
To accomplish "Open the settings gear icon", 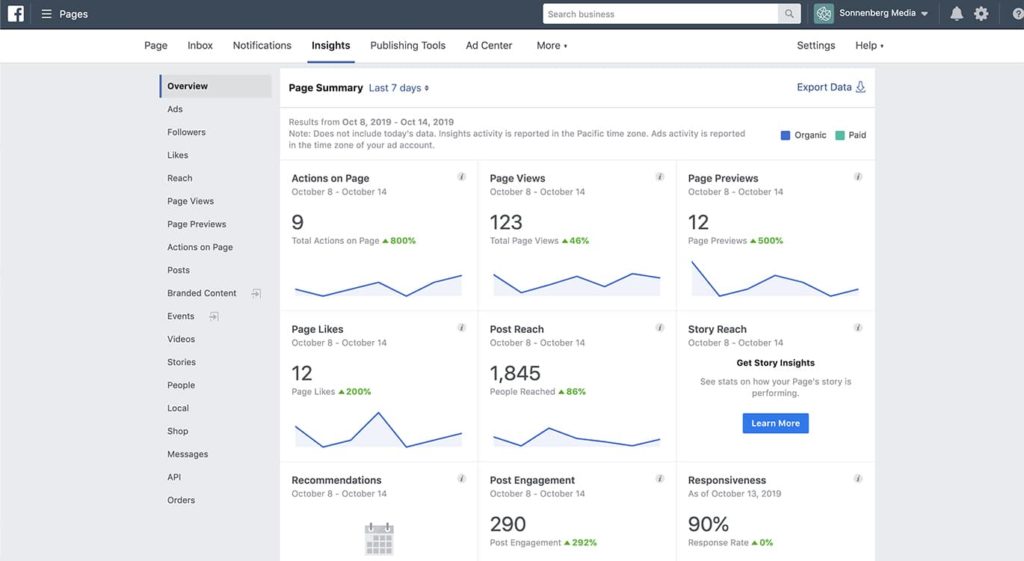I will tap(981, 14).
